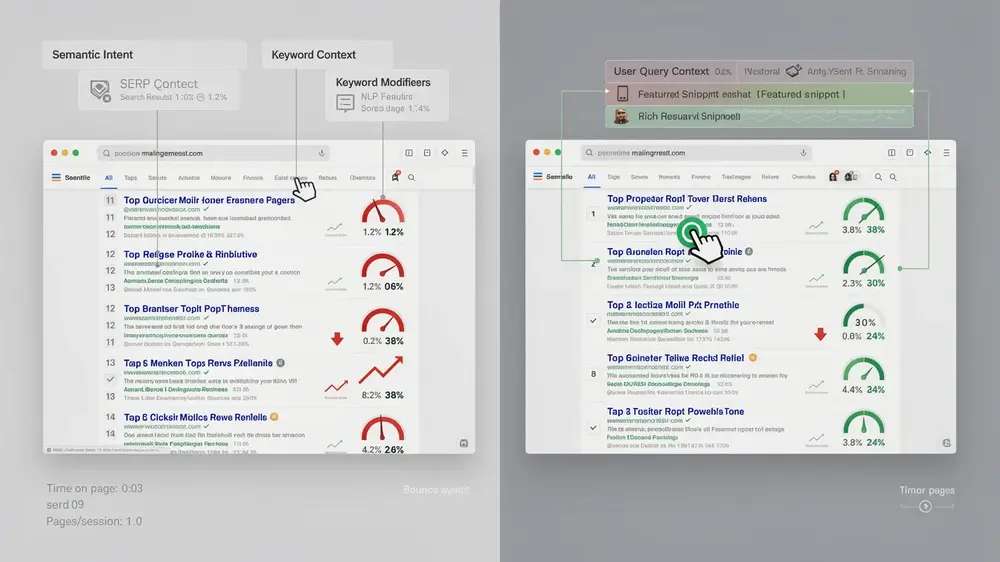The height and width of the screenshot is (562, 1000).
Task: Click 'Pages/session: 1.0' text
Action: point(94,522)
